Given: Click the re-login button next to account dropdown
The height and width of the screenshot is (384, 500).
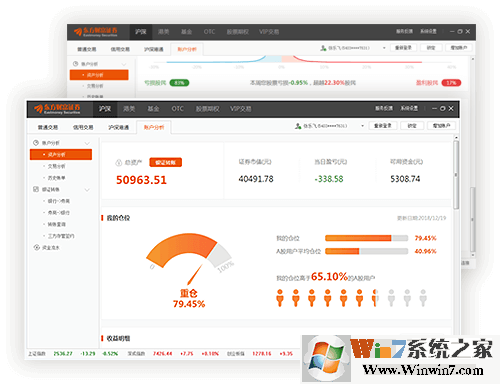Looking at the screenshot, I should click(383, 126).
